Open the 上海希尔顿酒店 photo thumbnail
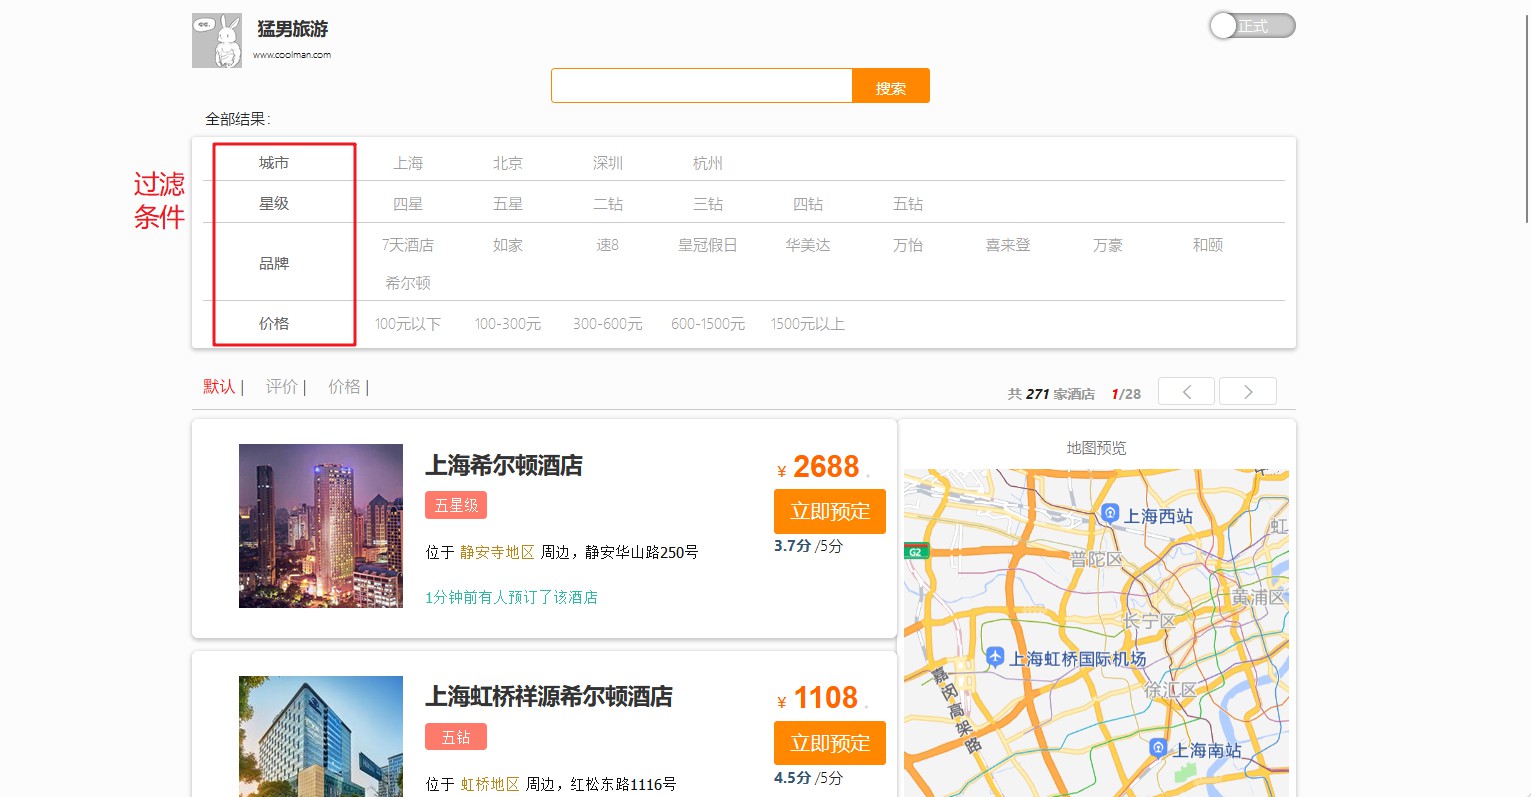1531x797 pixels. pos(321,526)
